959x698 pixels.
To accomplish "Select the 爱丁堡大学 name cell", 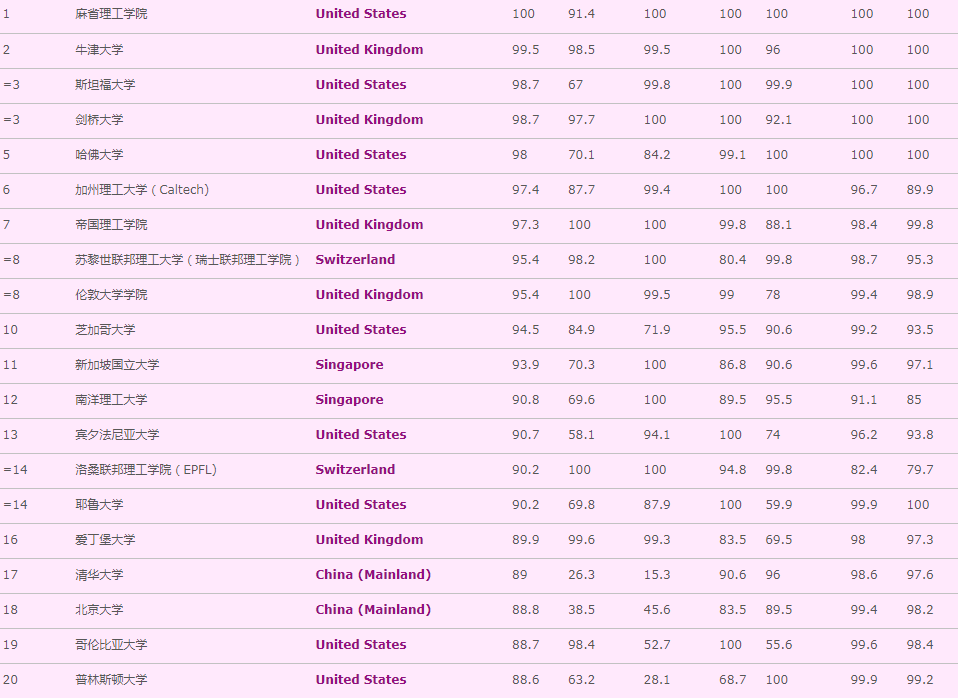I will 105,540.
